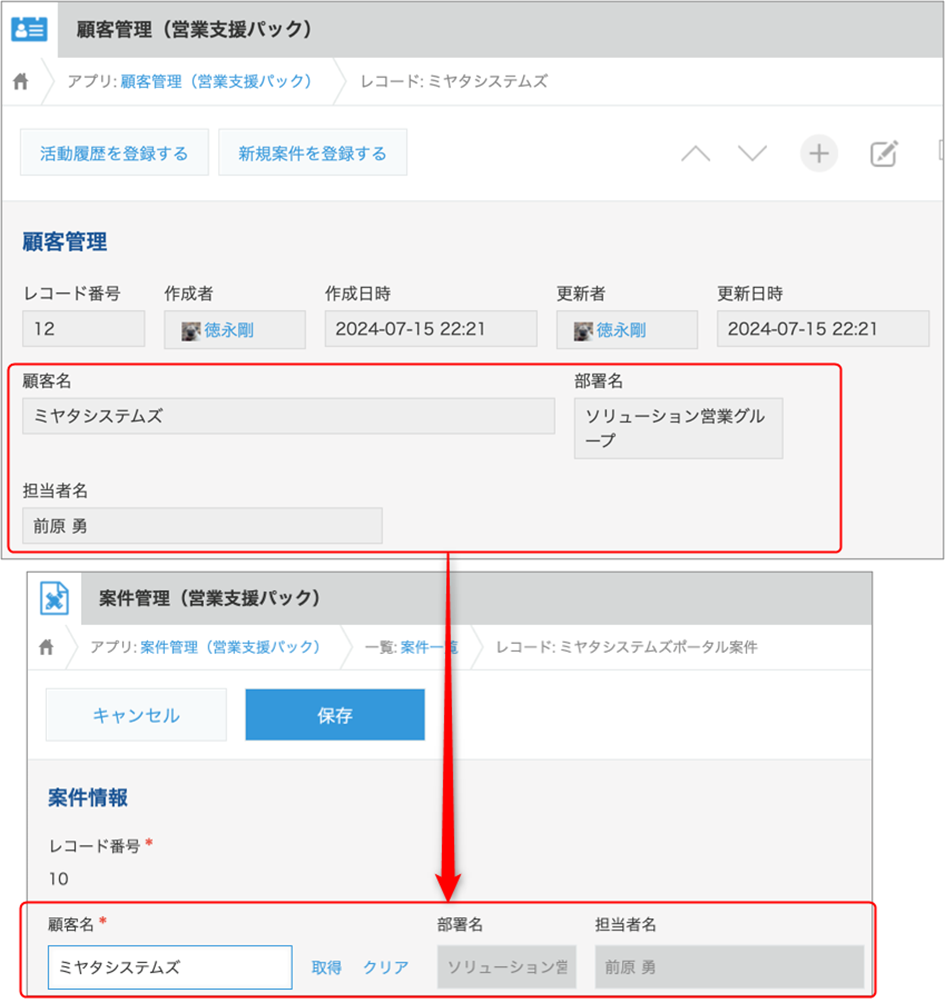Click the 取得 lookup link

[326, 967]
